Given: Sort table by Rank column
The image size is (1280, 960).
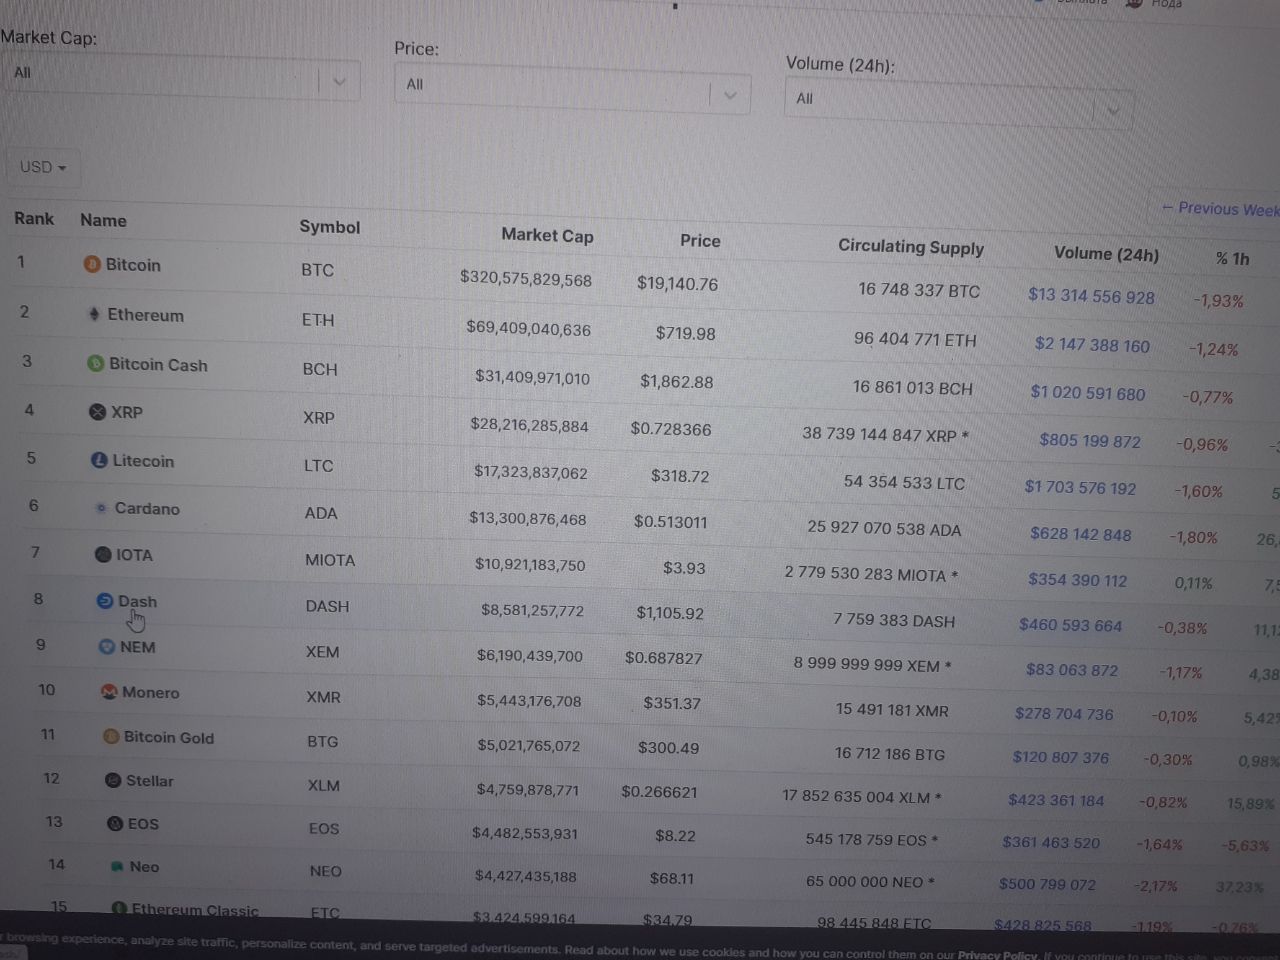Looking at the screenshot, I should pos(34,218).
